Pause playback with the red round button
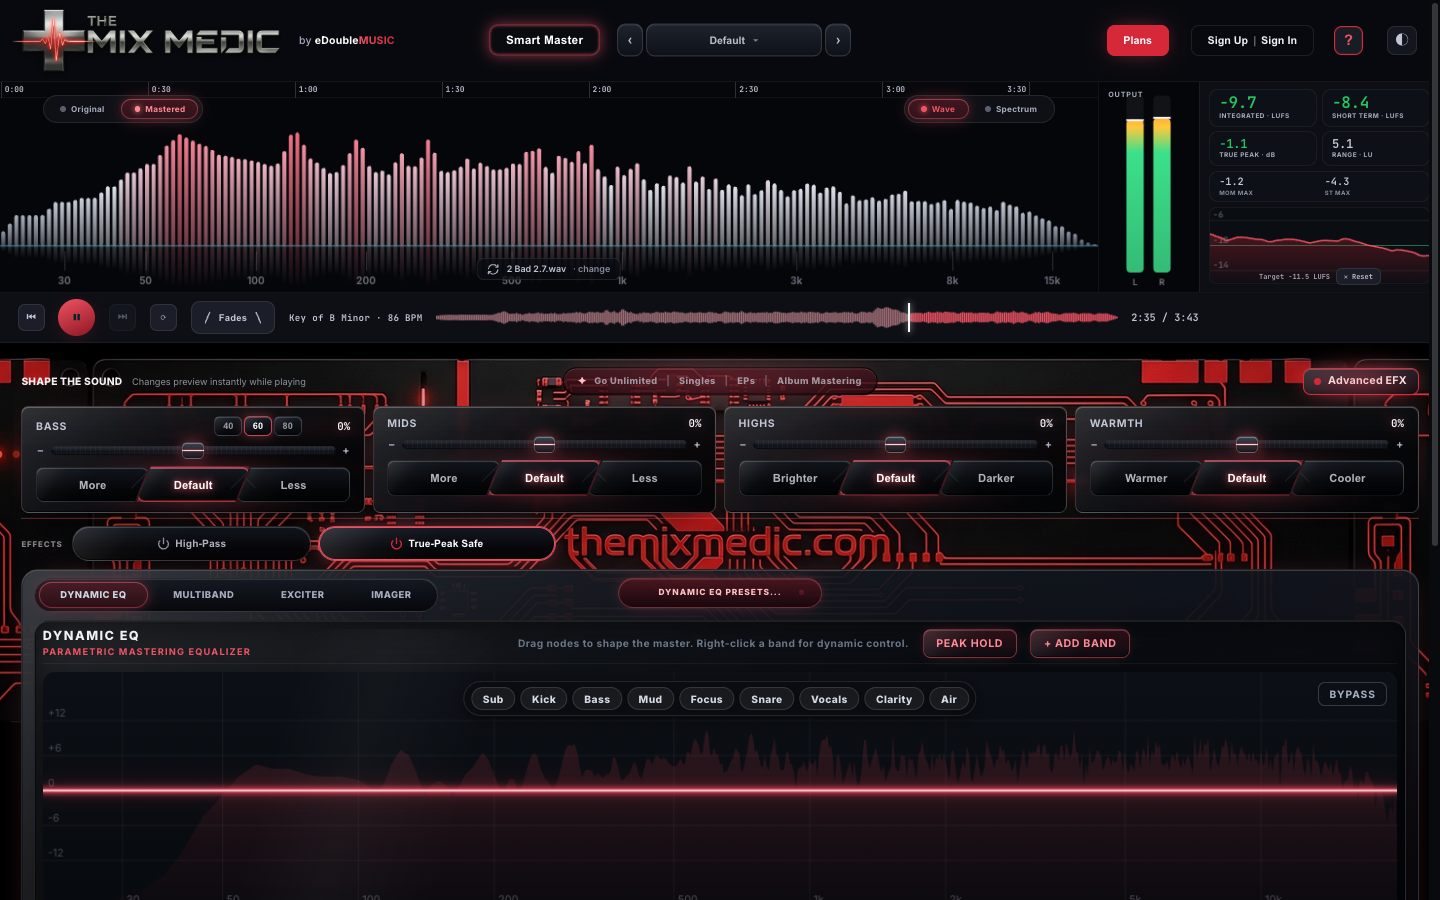The image size is (1440, 900). [76, 317]
